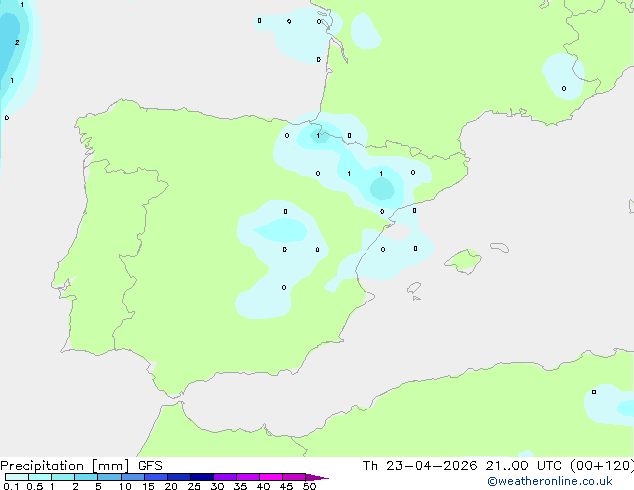Click the 45–50 mm legend color box

pos(294,477)
